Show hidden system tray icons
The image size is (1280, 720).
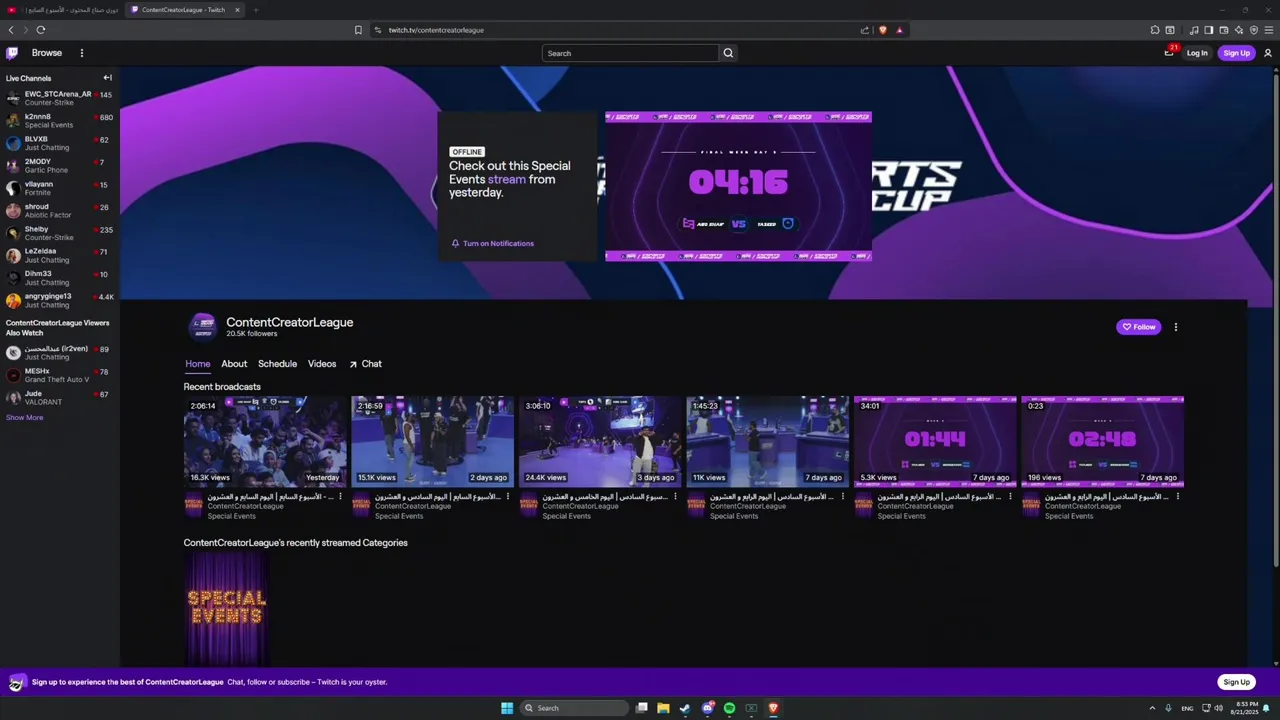click(1152, 708)
